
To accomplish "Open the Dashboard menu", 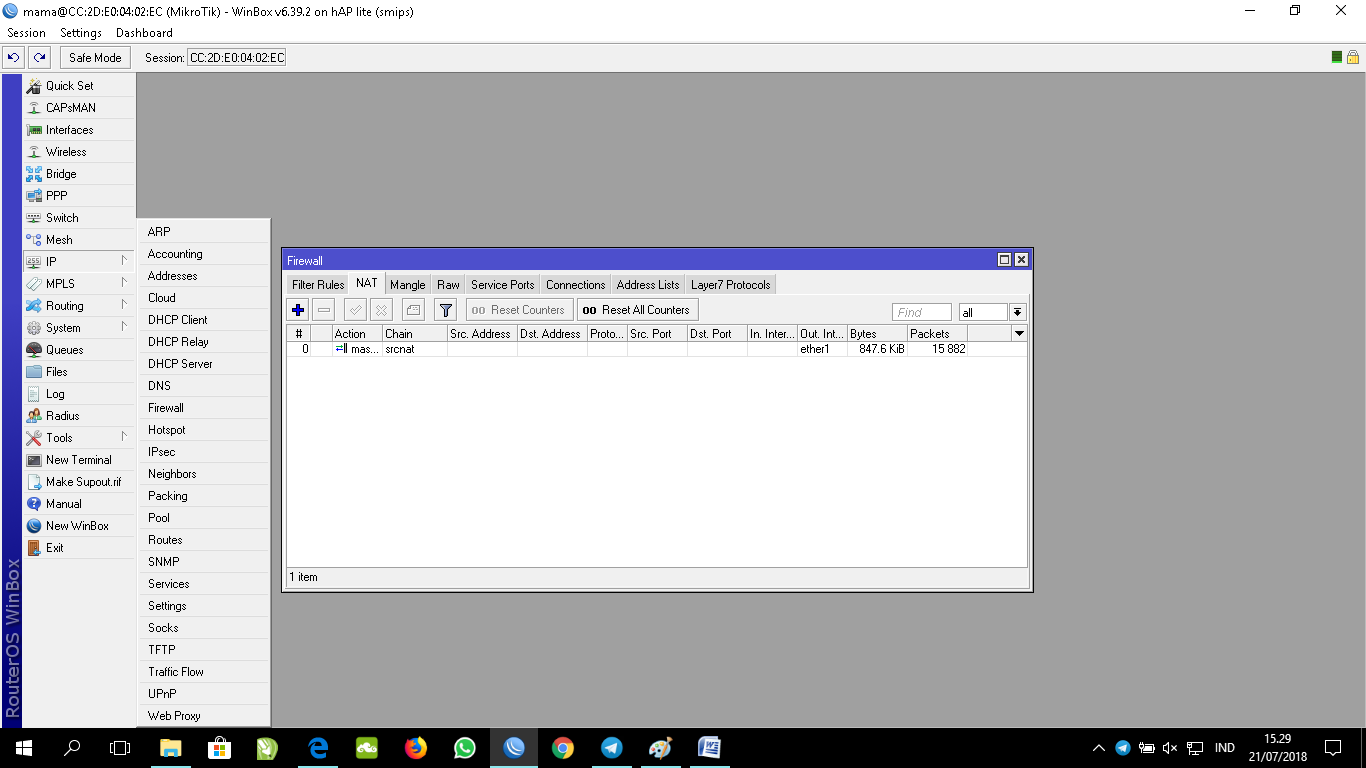I will click(x=145, y=33).
